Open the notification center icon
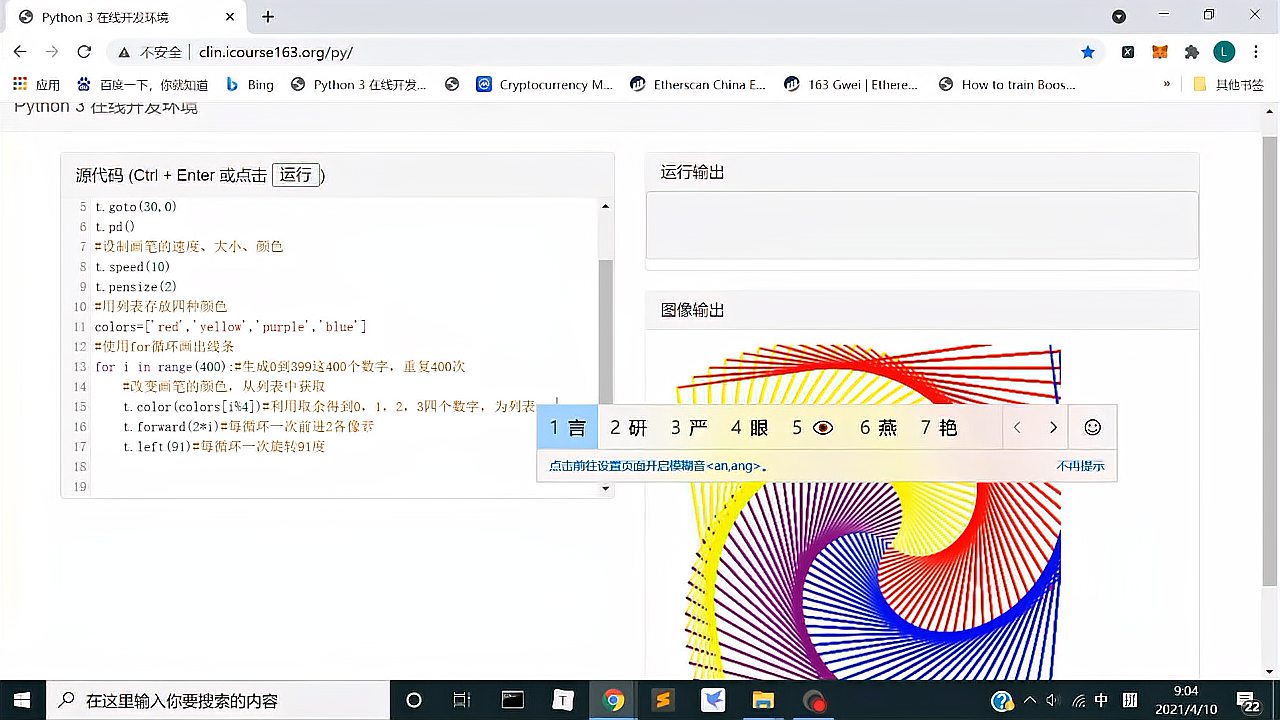1280x720 pixels. pos(1249,700)
